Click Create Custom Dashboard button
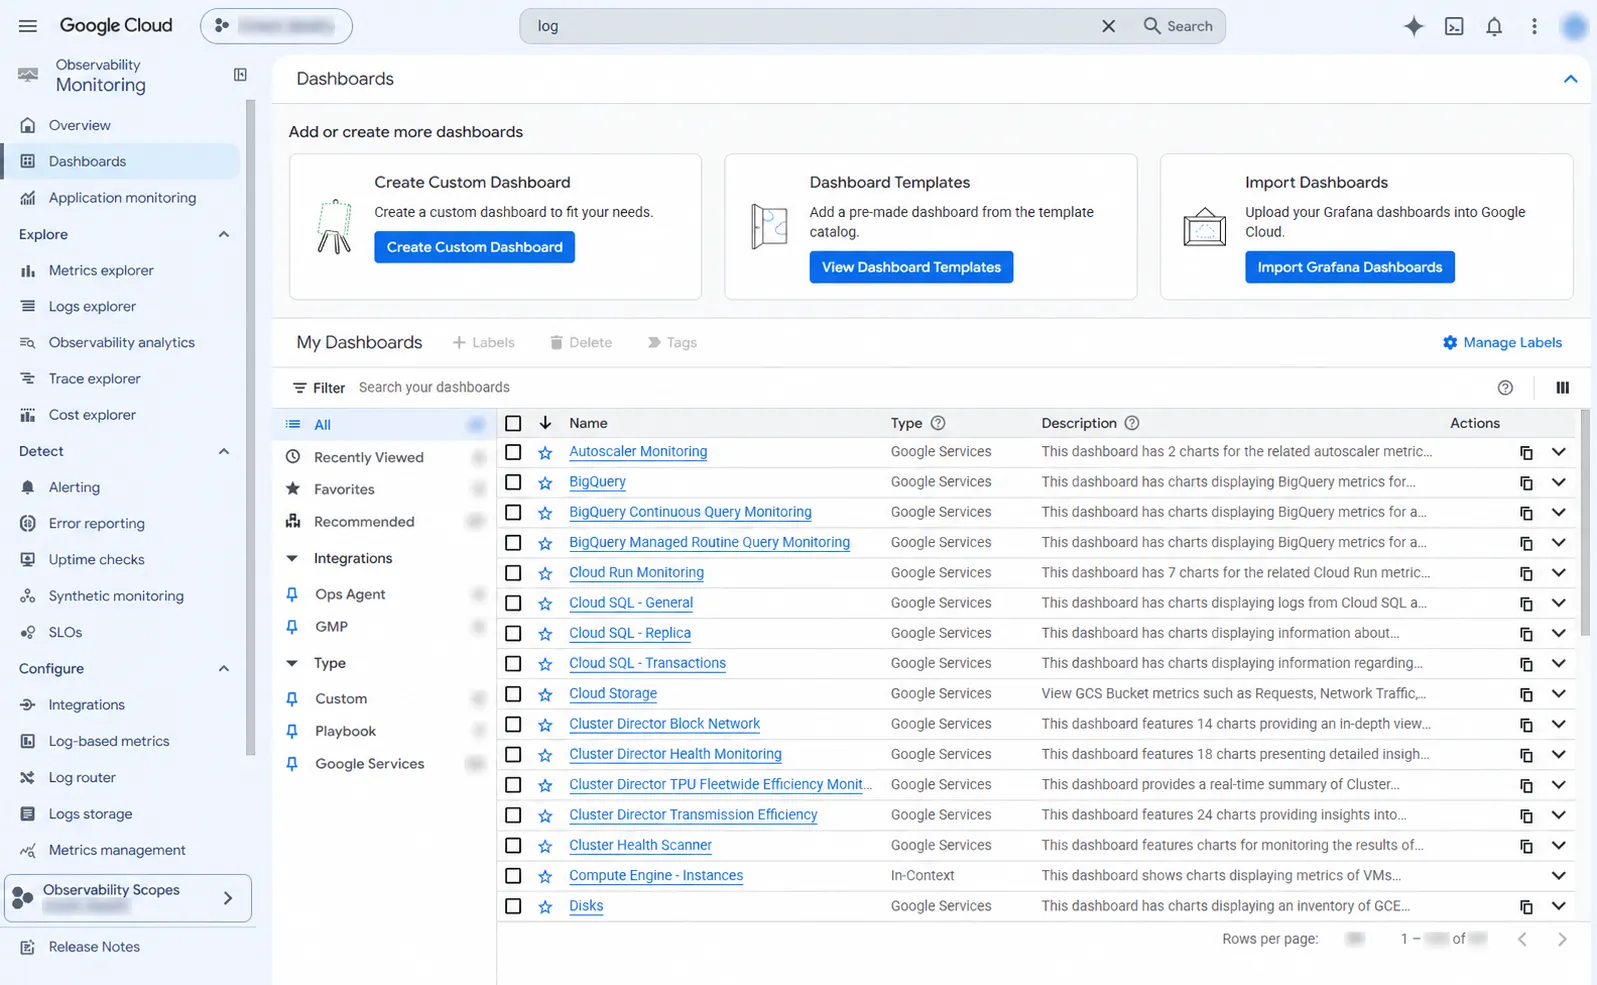Image resolution: width=1597 pixels, height=985 pixels. [474, 247]
